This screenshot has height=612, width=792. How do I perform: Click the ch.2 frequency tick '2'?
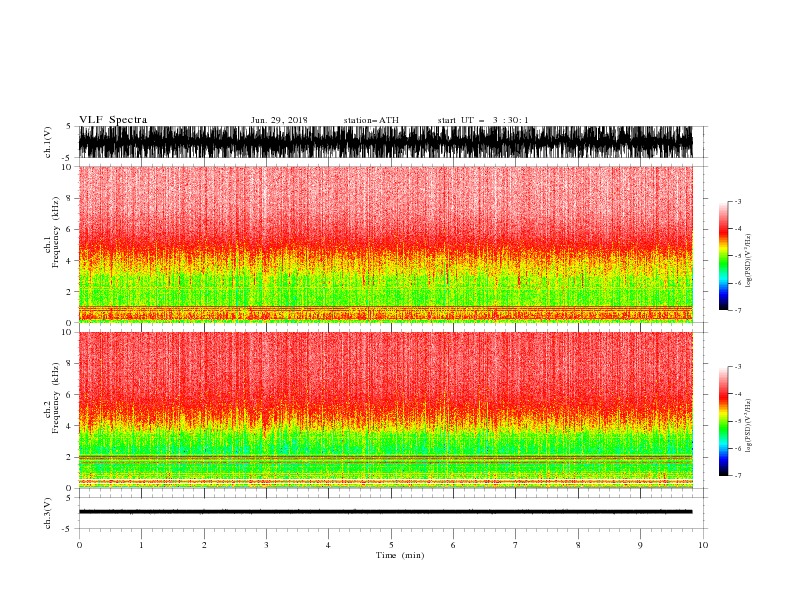point(69,457)
